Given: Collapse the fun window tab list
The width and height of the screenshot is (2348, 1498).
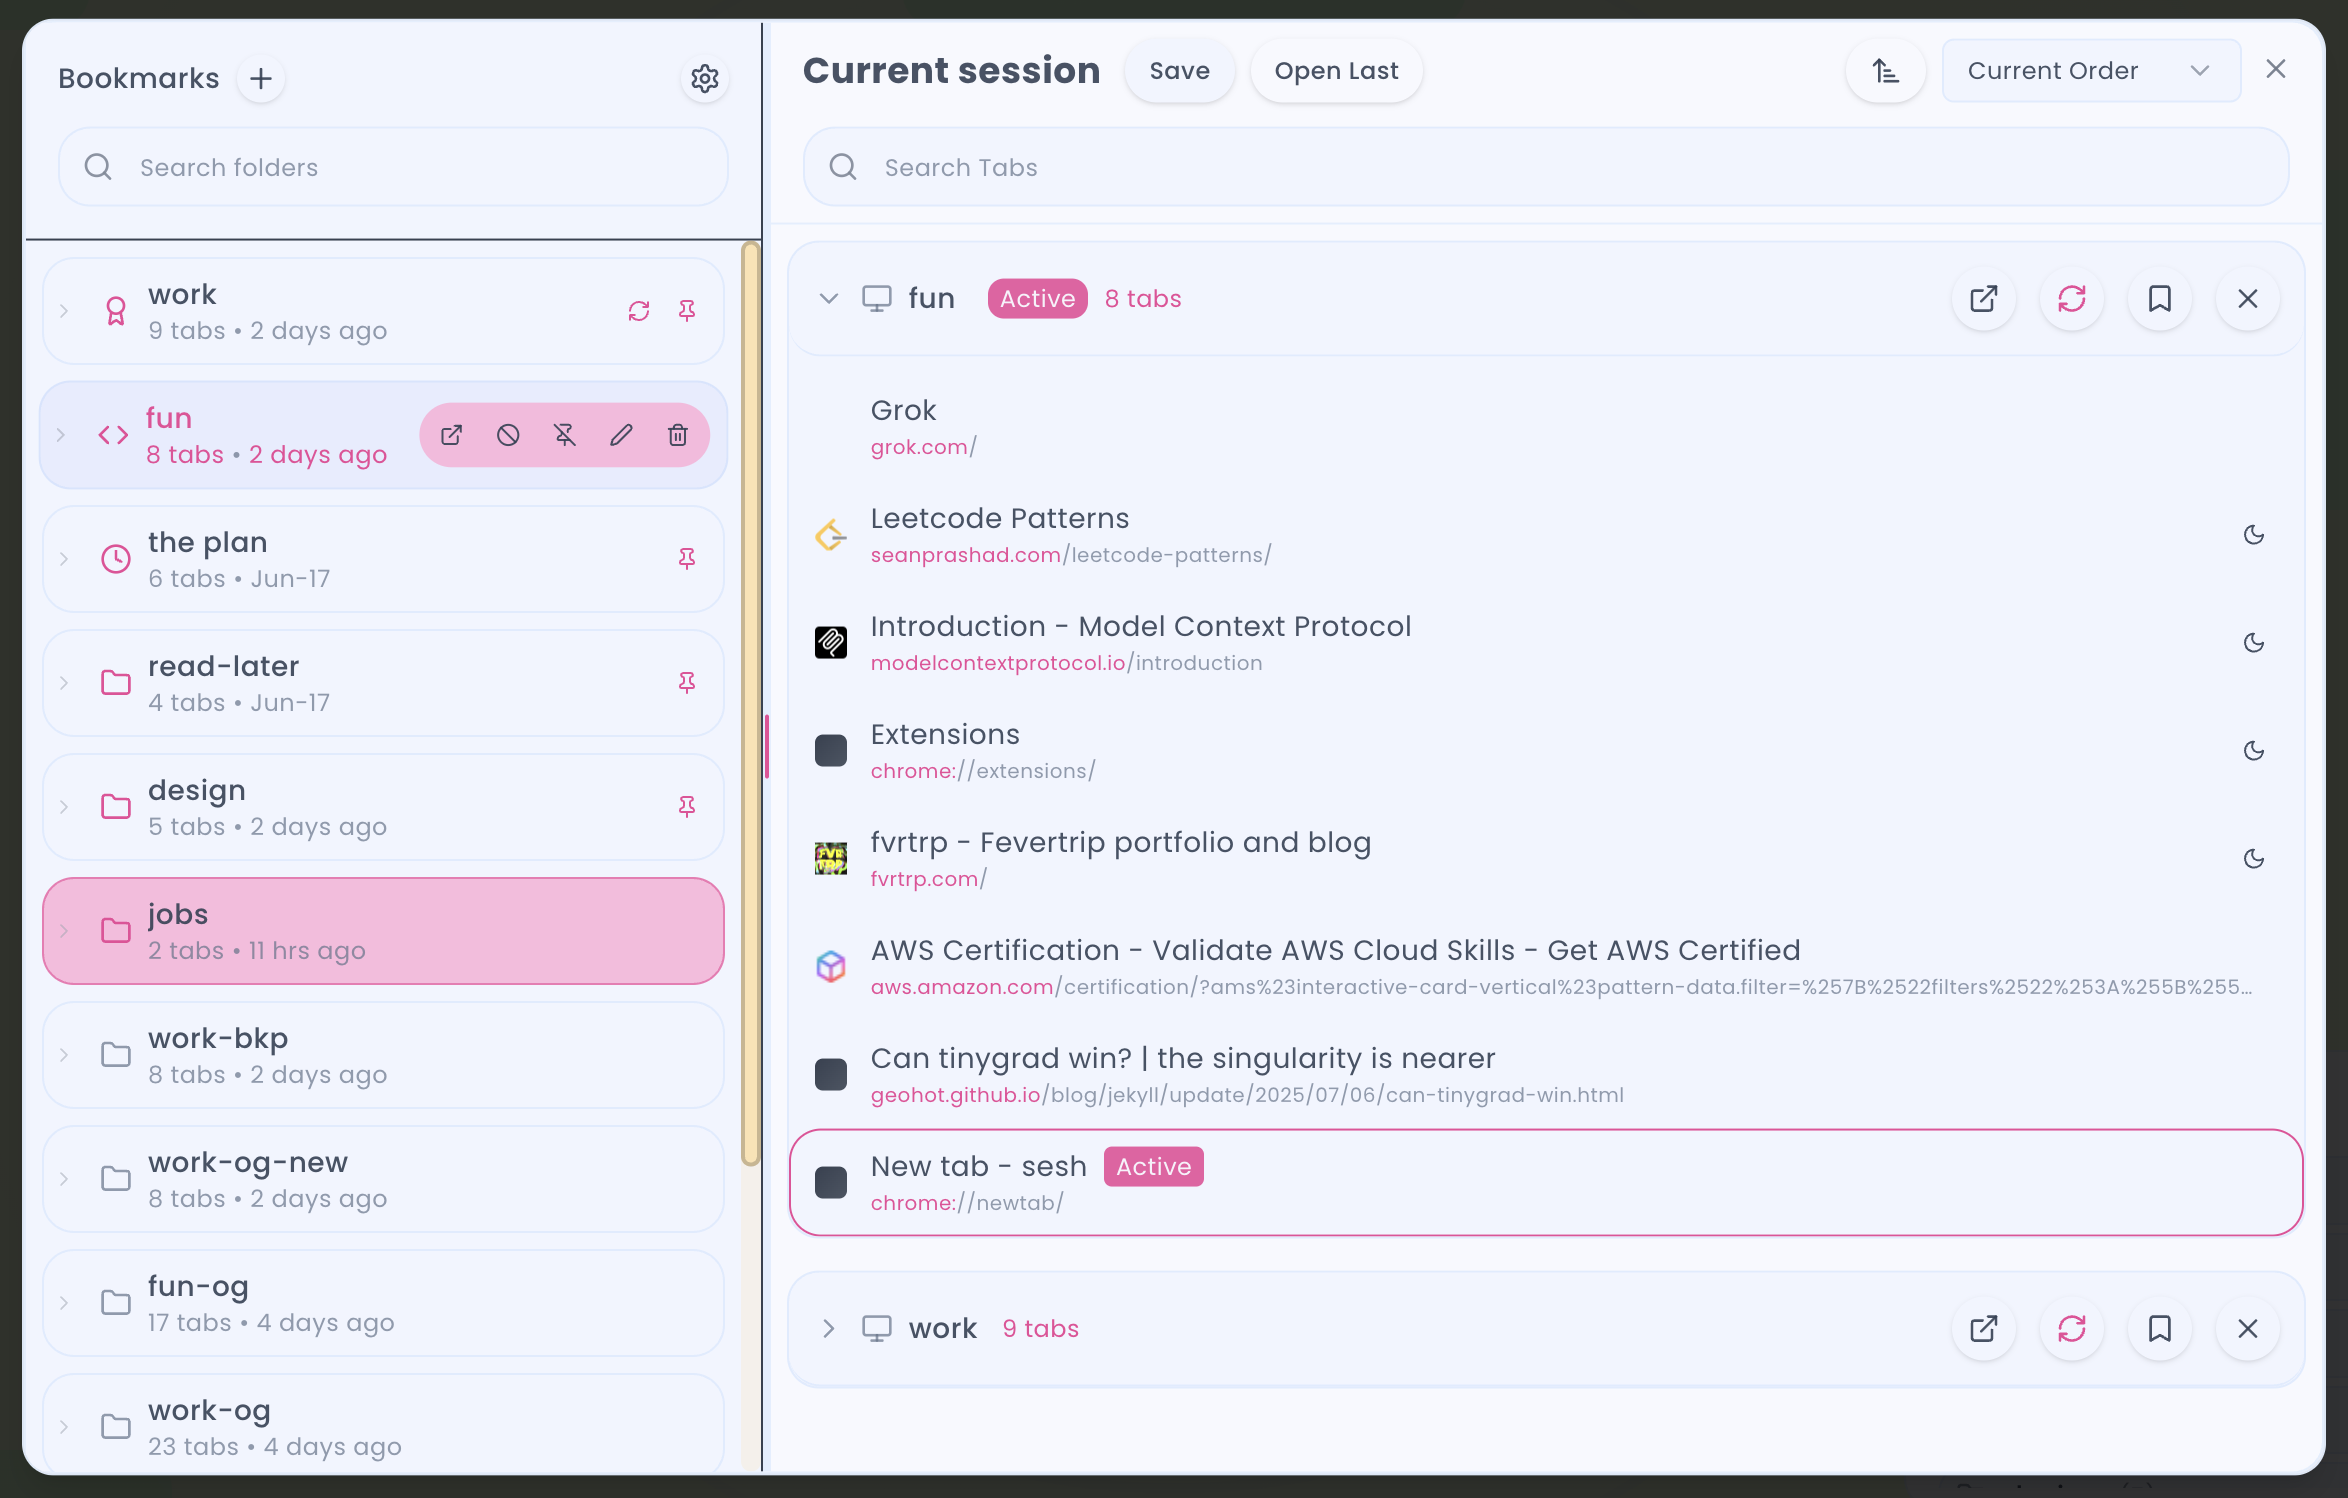Looking at the screenshot, I should pyautogui.click(x=828, y=299).
